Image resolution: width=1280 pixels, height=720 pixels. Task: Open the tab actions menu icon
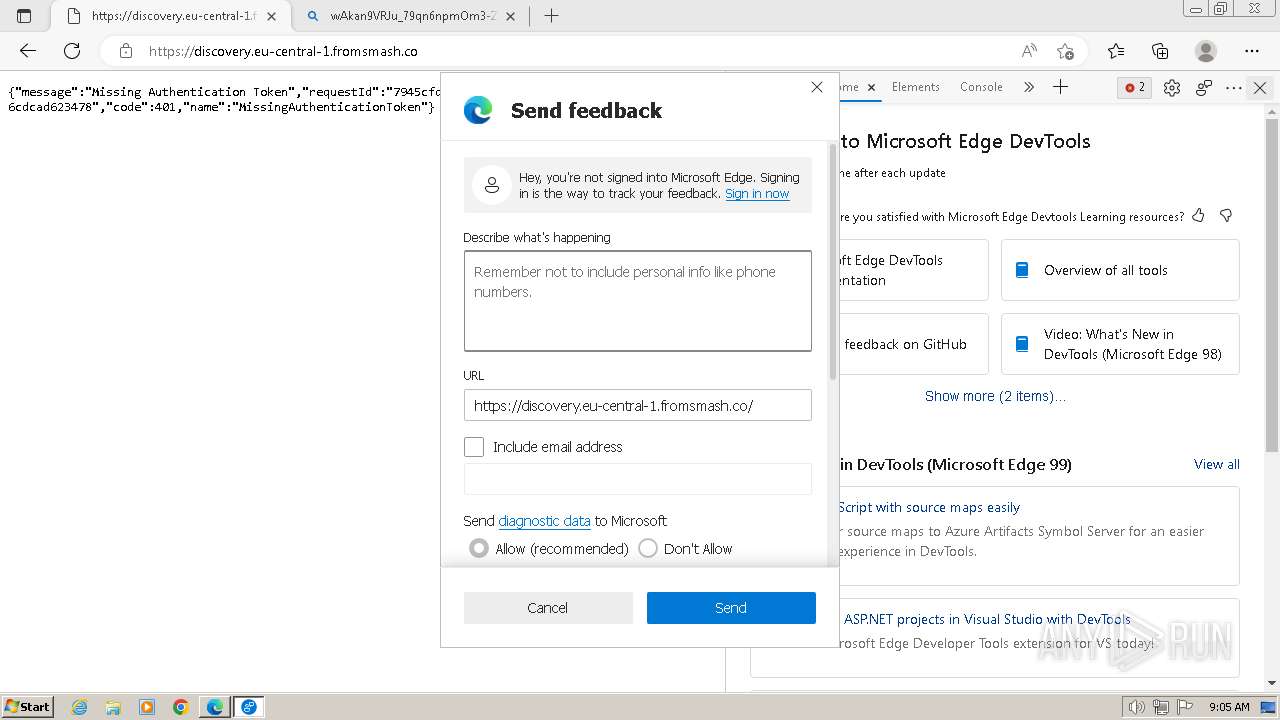pyautogui.click(x=24, y=16)
